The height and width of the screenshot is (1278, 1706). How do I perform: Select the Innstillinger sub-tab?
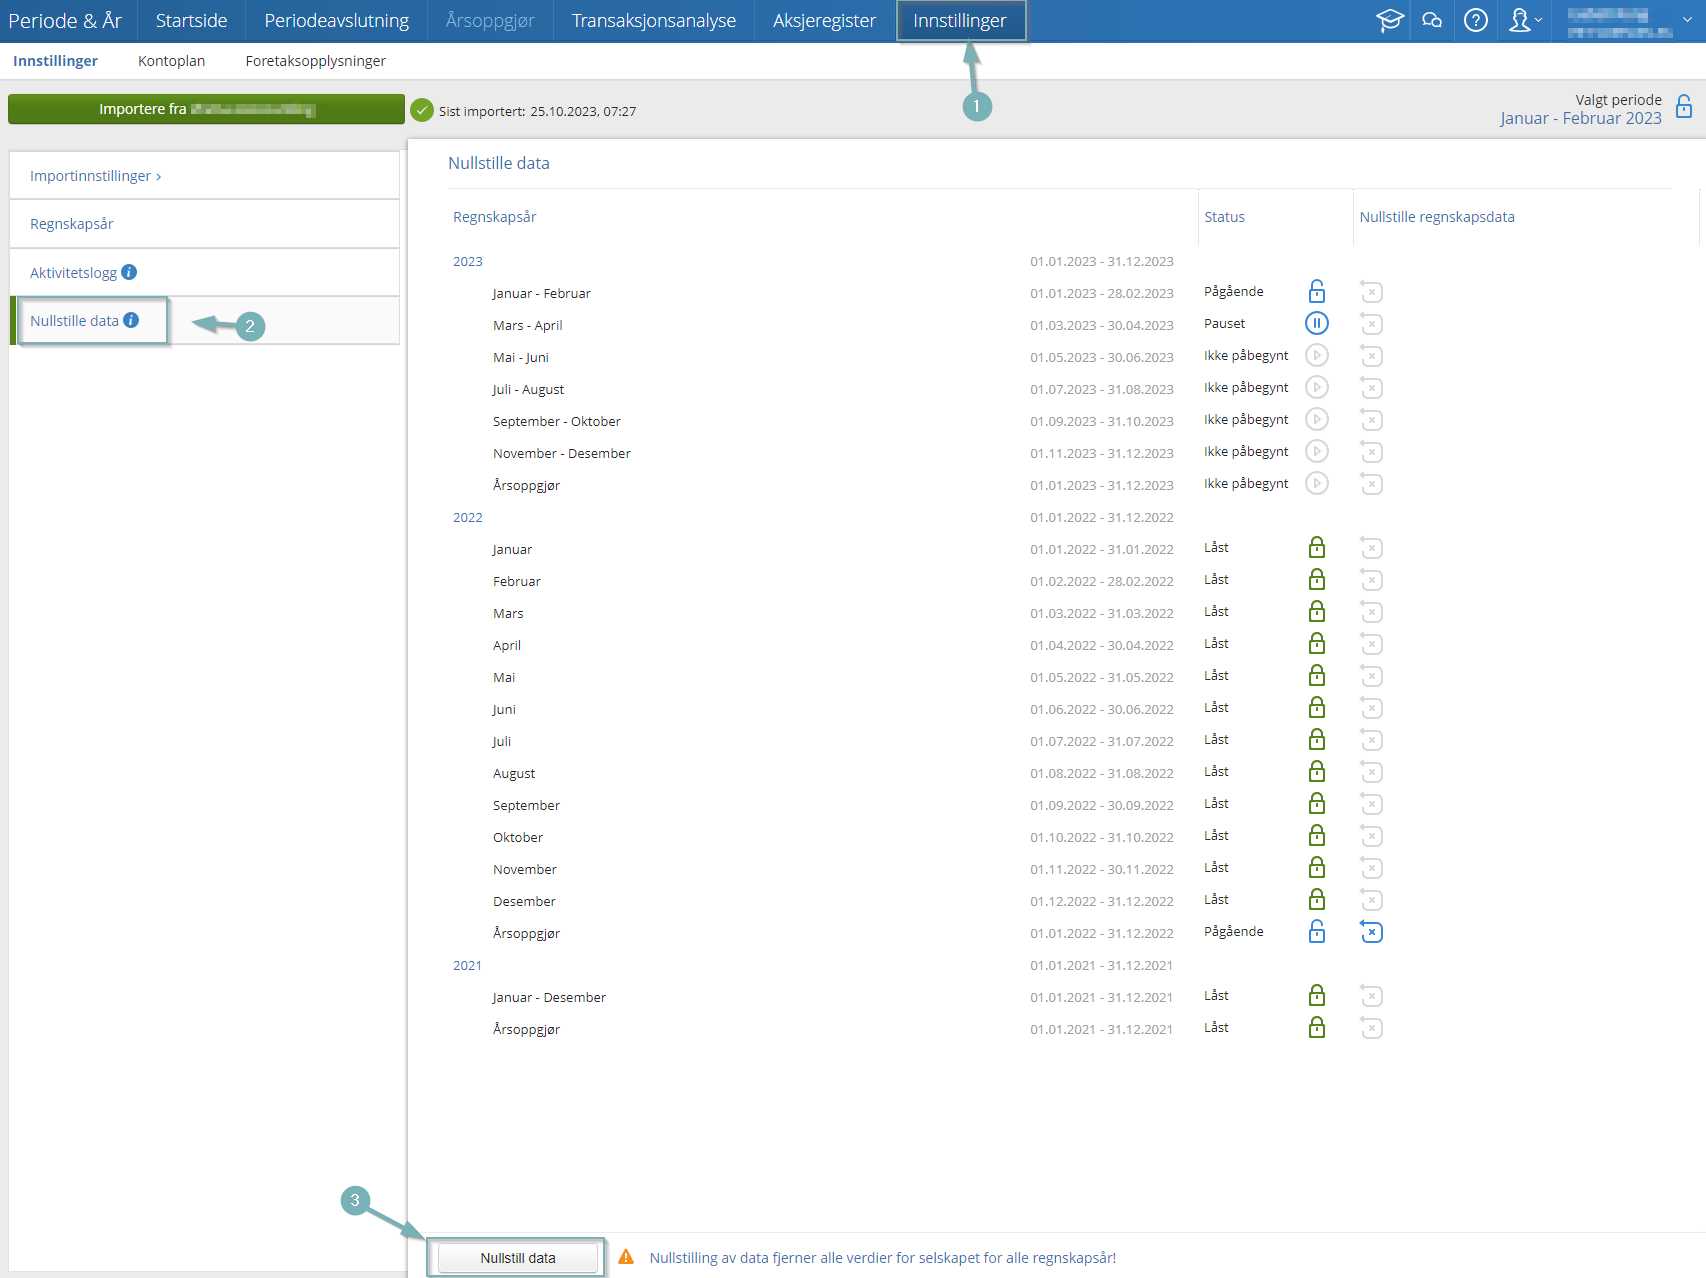[55, 61]
